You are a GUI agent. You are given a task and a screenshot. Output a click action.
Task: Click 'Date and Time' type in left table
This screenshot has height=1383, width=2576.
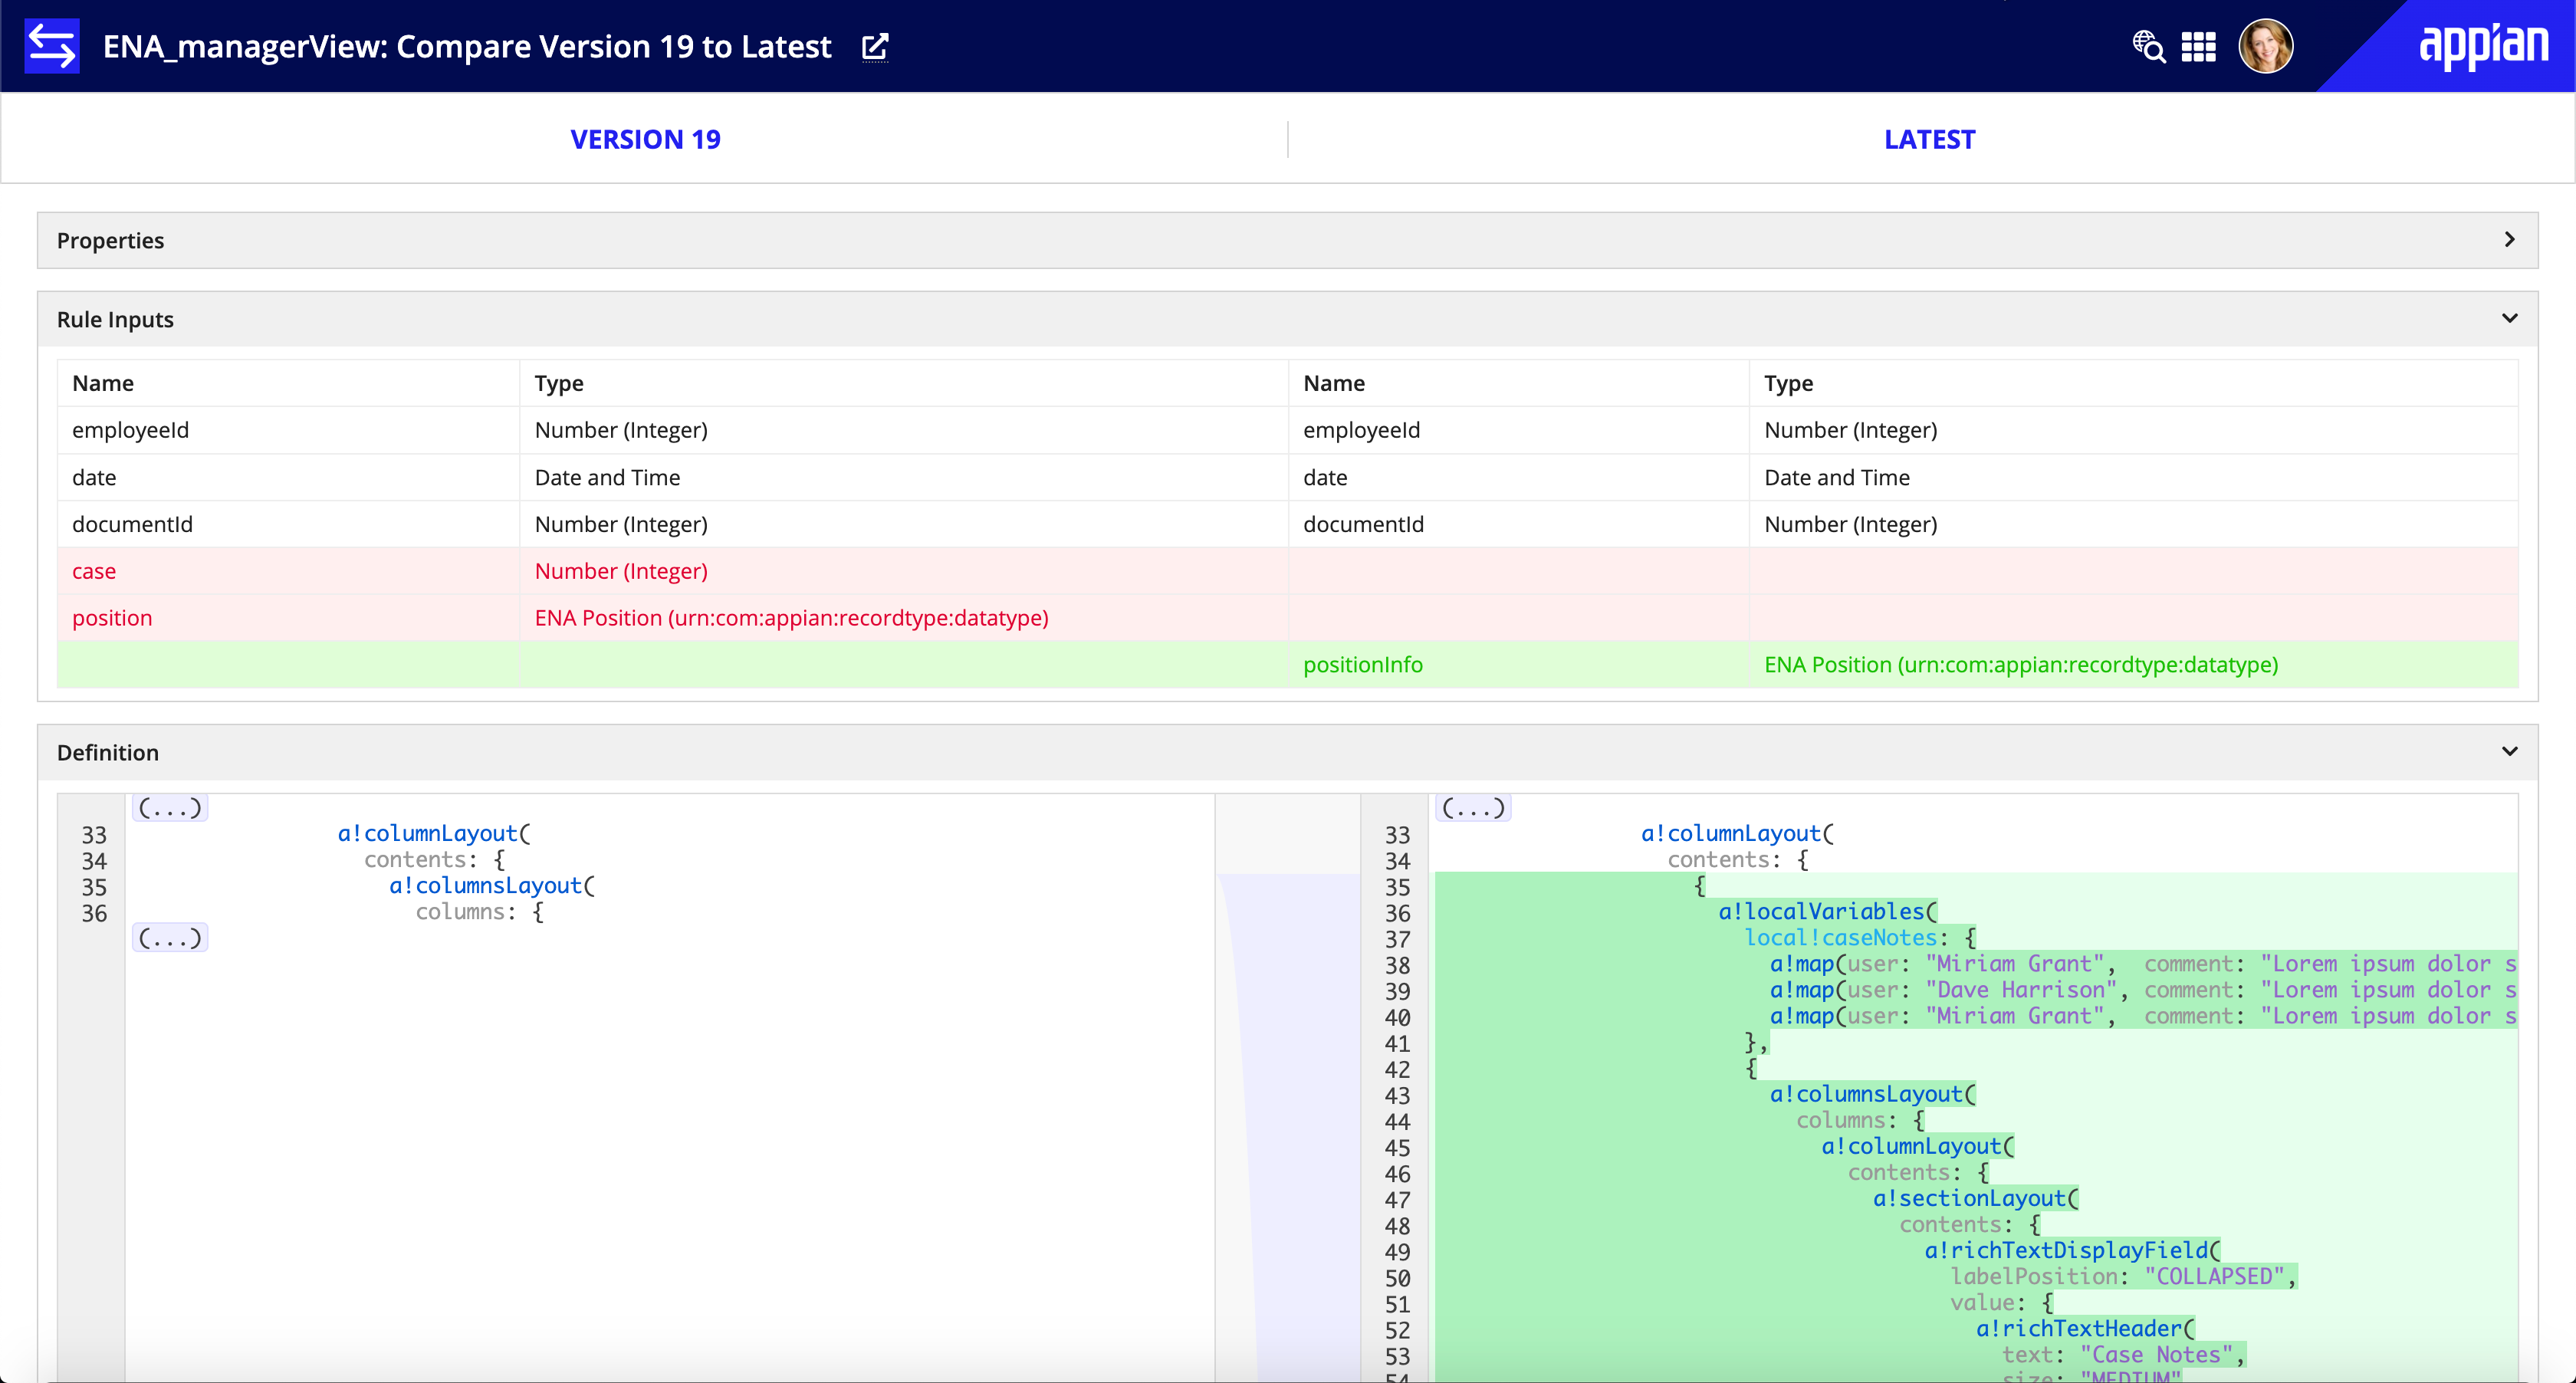[607, 477]
